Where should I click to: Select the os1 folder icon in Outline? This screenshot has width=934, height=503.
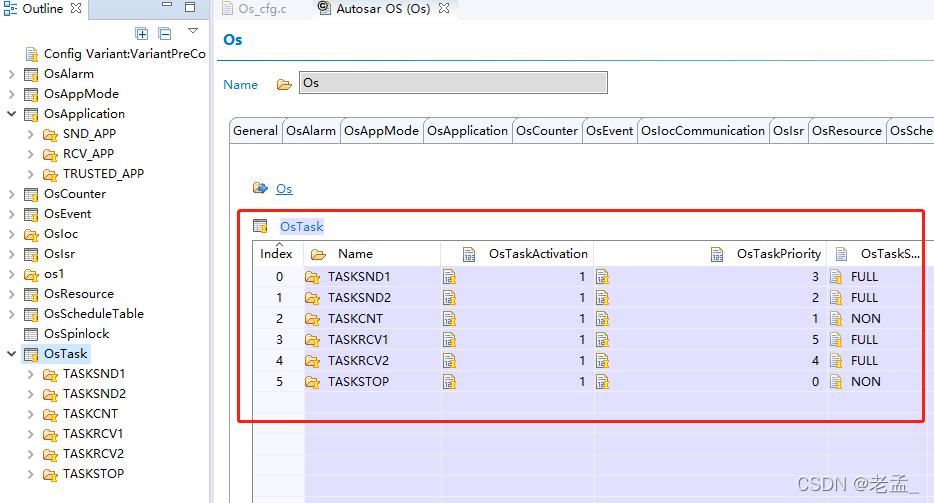pyautogui.click(x=31, y=274)
